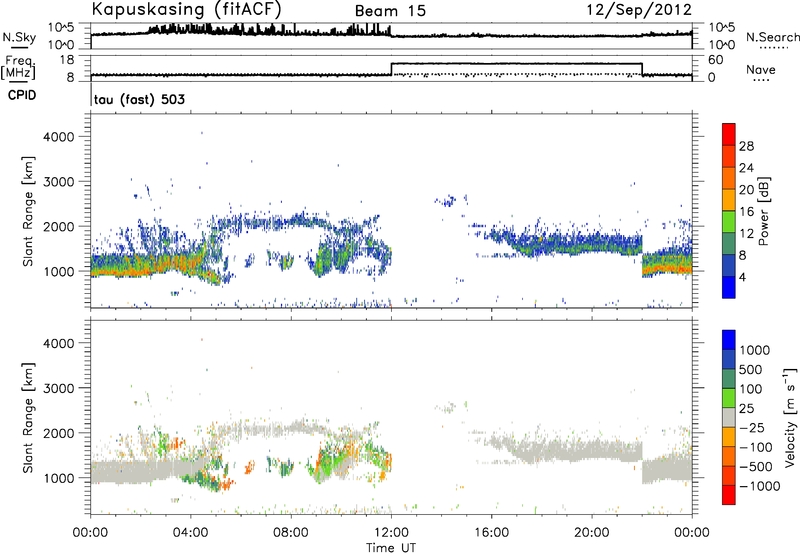Click the 100 tick on velocity colorbar

click(751, 389)
